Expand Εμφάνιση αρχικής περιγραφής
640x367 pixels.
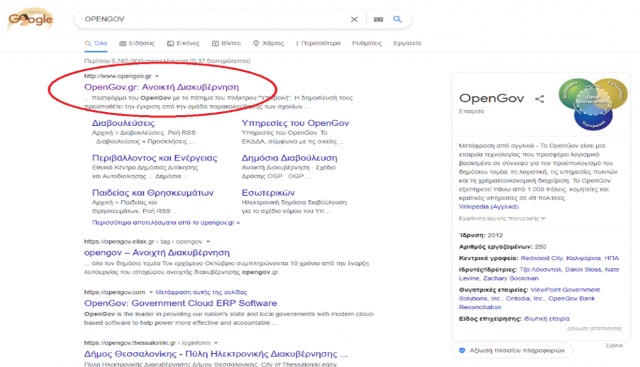(x=502, y=218)
